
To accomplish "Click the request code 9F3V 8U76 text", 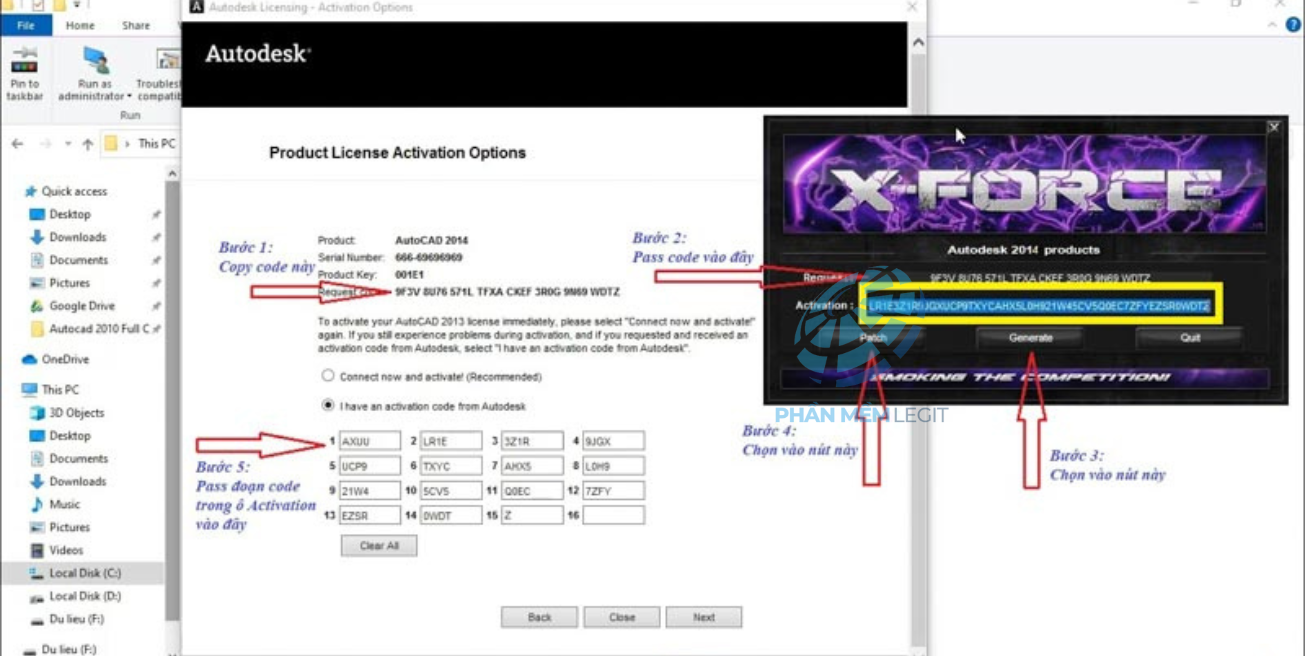I will click(507, 292).
